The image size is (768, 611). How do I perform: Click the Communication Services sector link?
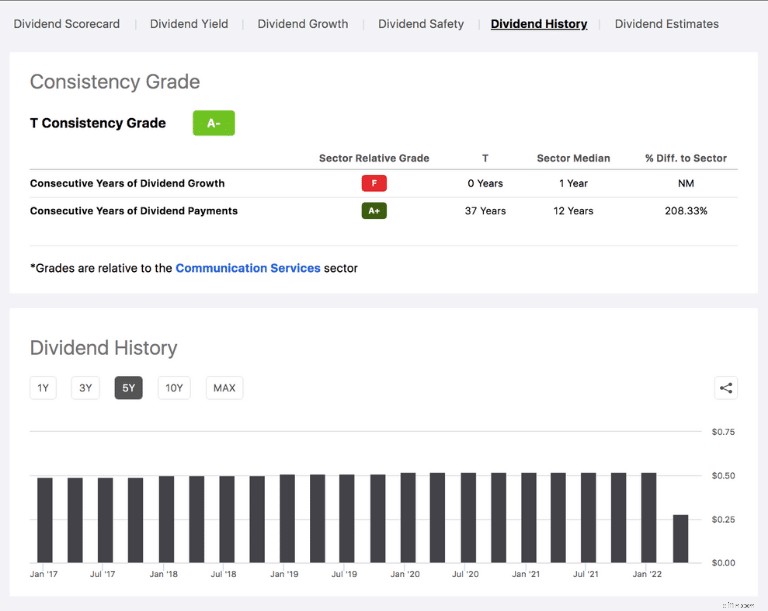248,268
